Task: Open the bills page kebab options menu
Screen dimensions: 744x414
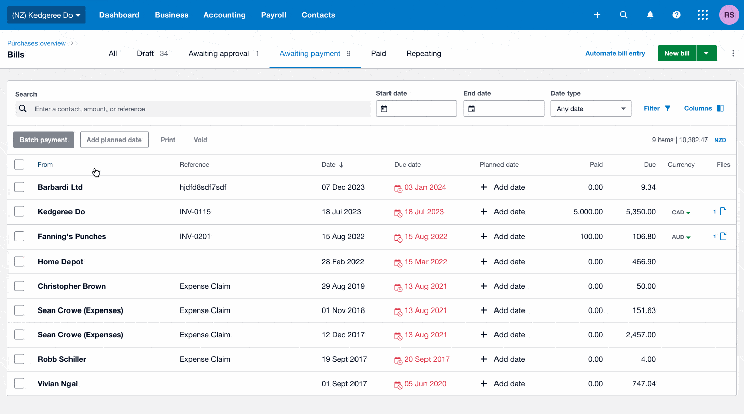Action: click(x=733, y=53)
